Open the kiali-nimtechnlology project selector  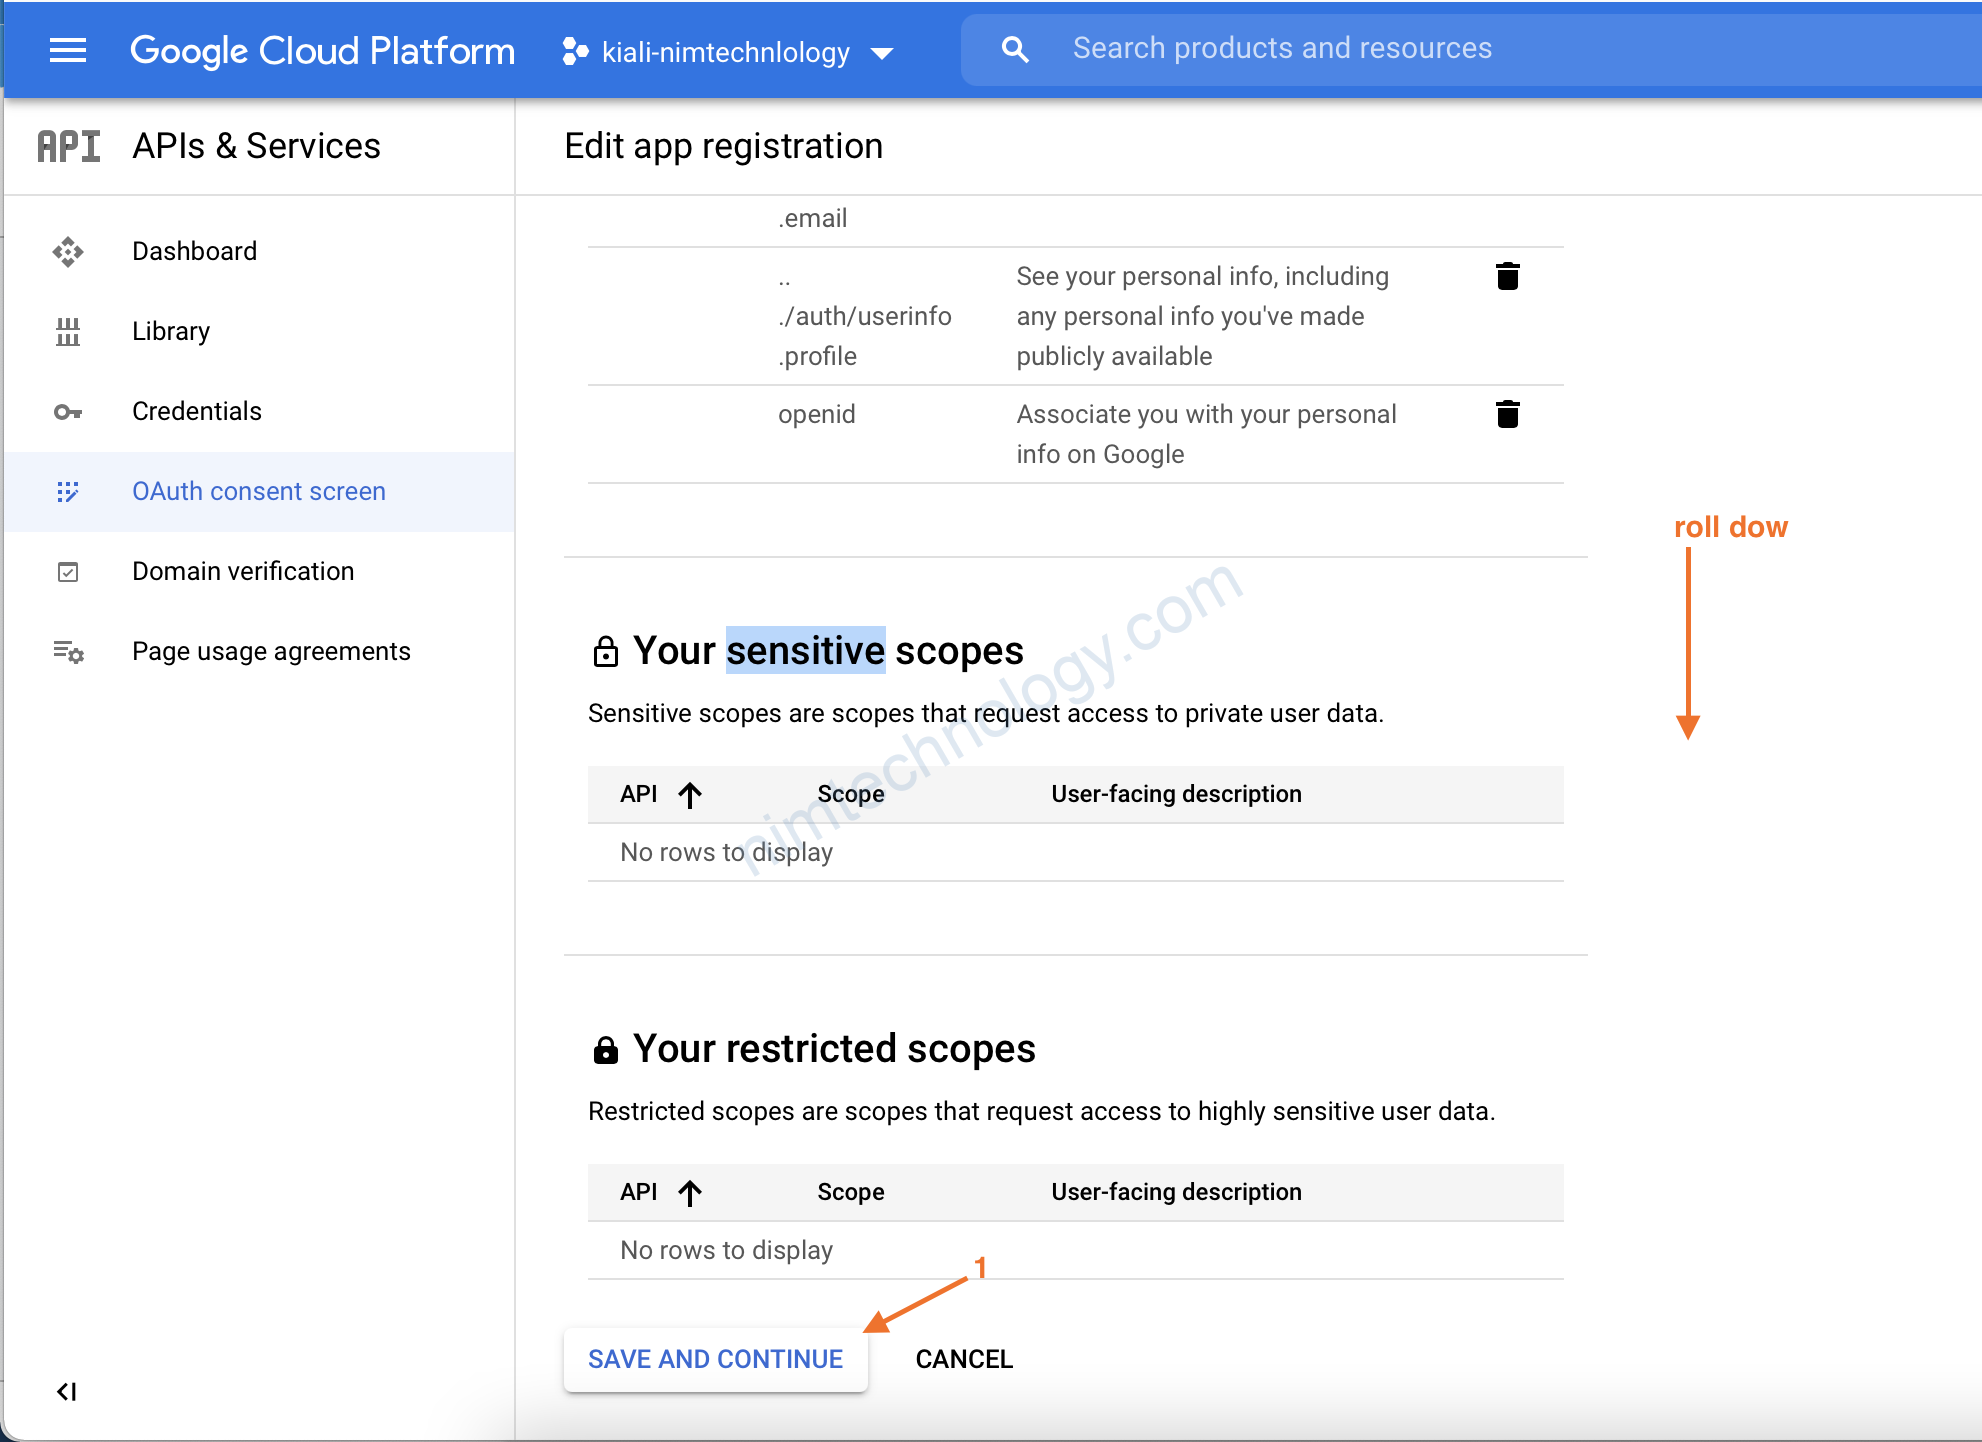coord(727,52)
